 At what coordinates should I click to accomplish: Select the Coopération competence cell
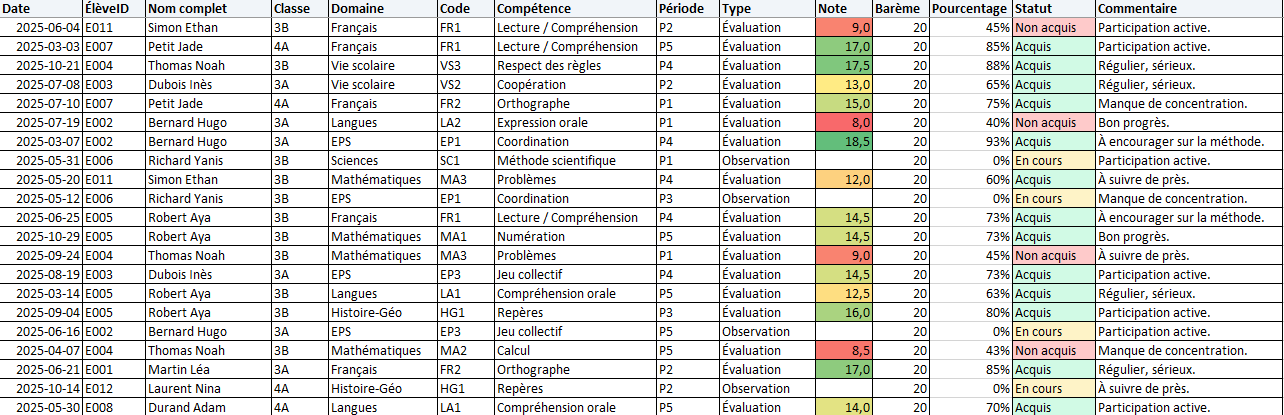click(x=575, y=85)
